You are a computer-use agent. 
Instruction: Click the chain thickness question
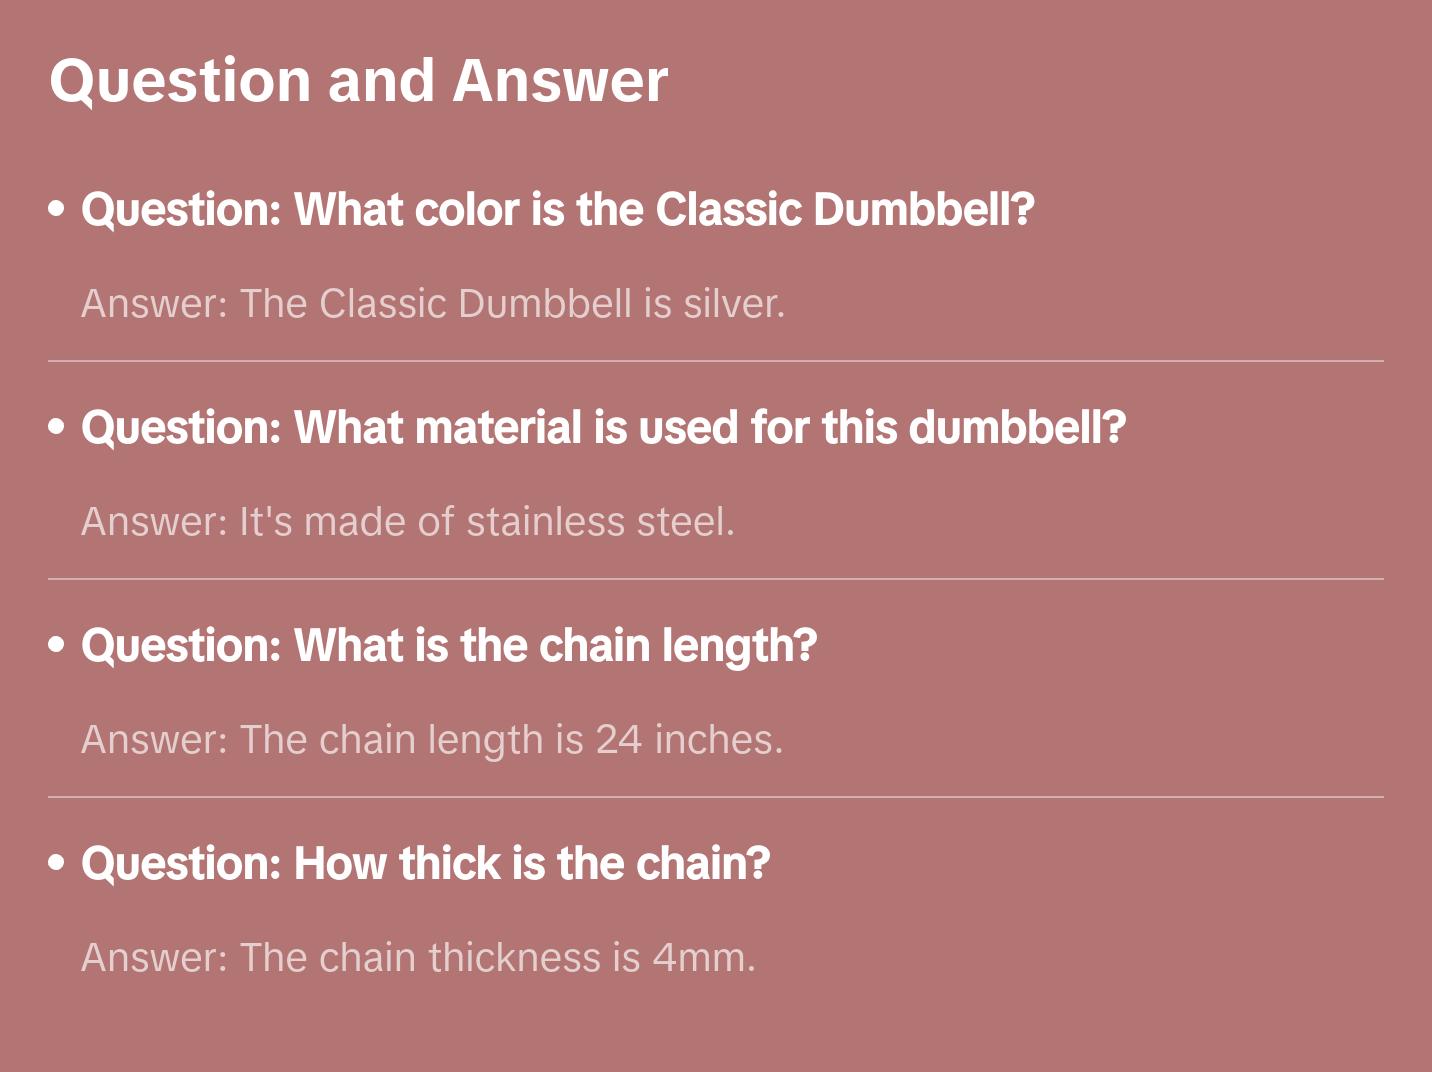(x=425, y=864)
